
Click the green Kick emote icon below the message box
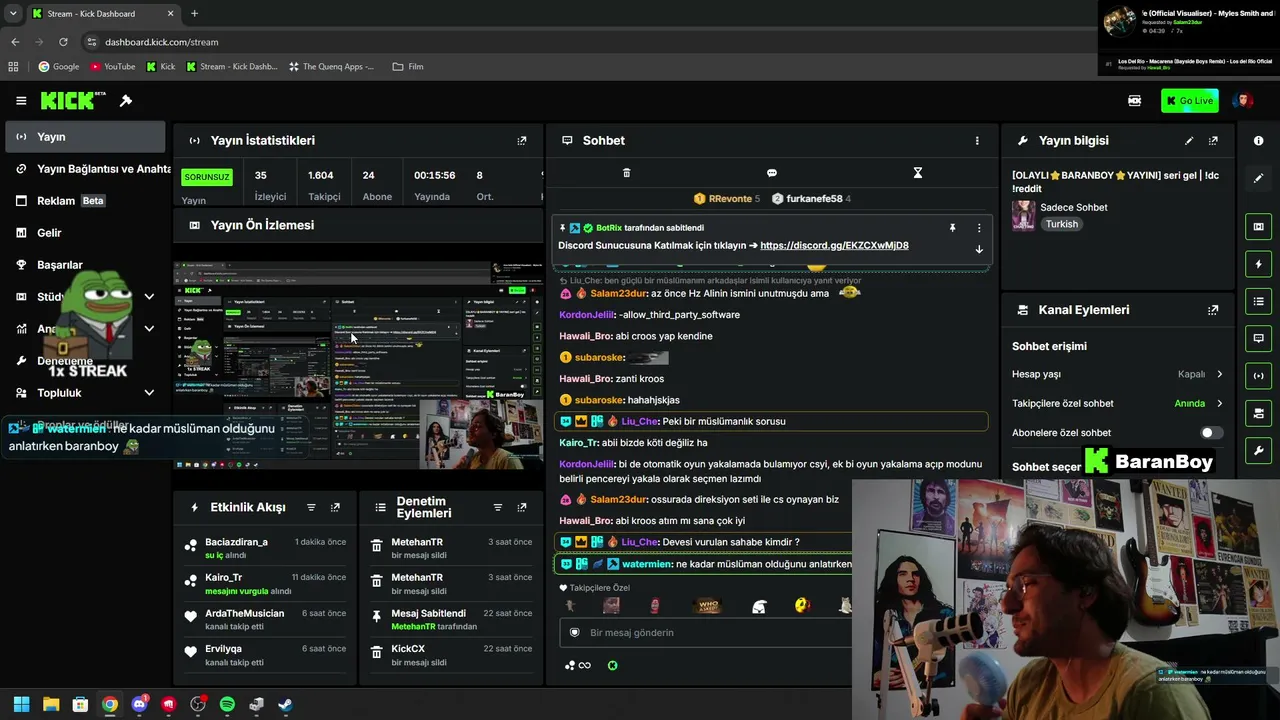click(613, 665)
